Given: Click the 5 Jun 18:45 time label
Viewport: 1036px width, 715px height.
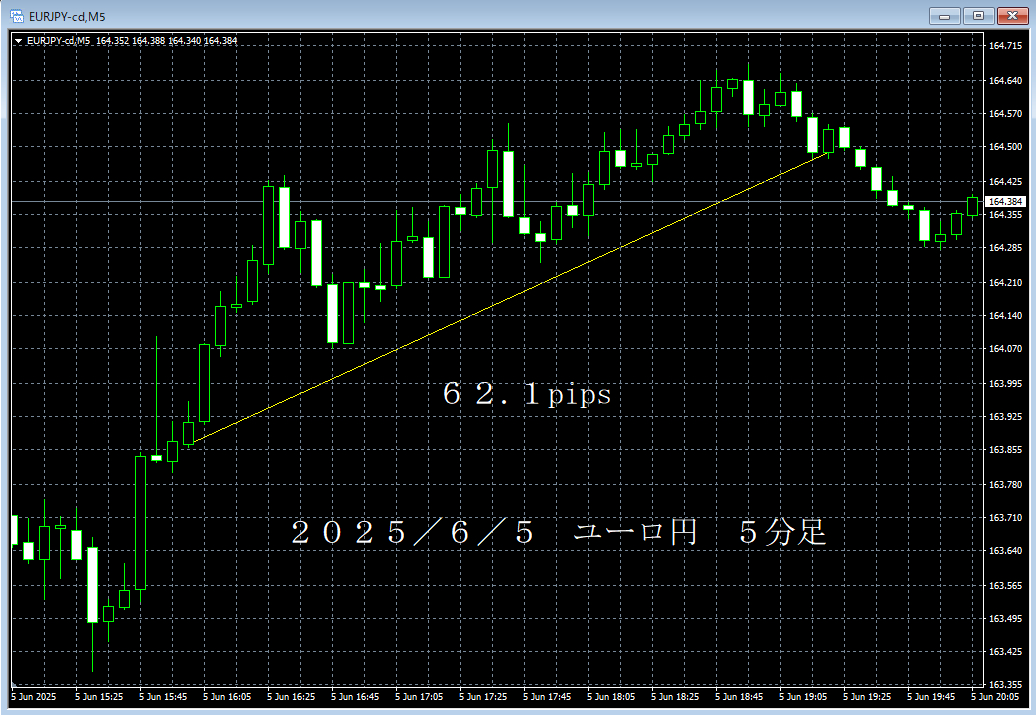Looking at the screenshot, I should (739, 697).
